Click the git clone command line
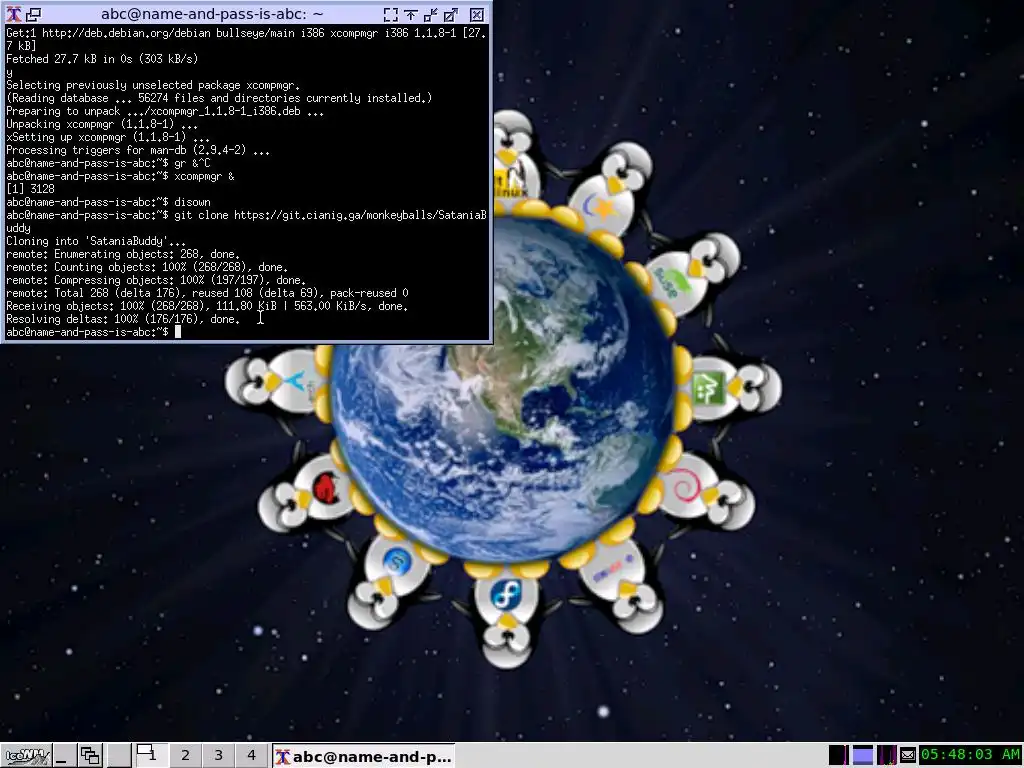Image resolution: width=1024 pixels, height=768 pixels. [x=246, y=221]
